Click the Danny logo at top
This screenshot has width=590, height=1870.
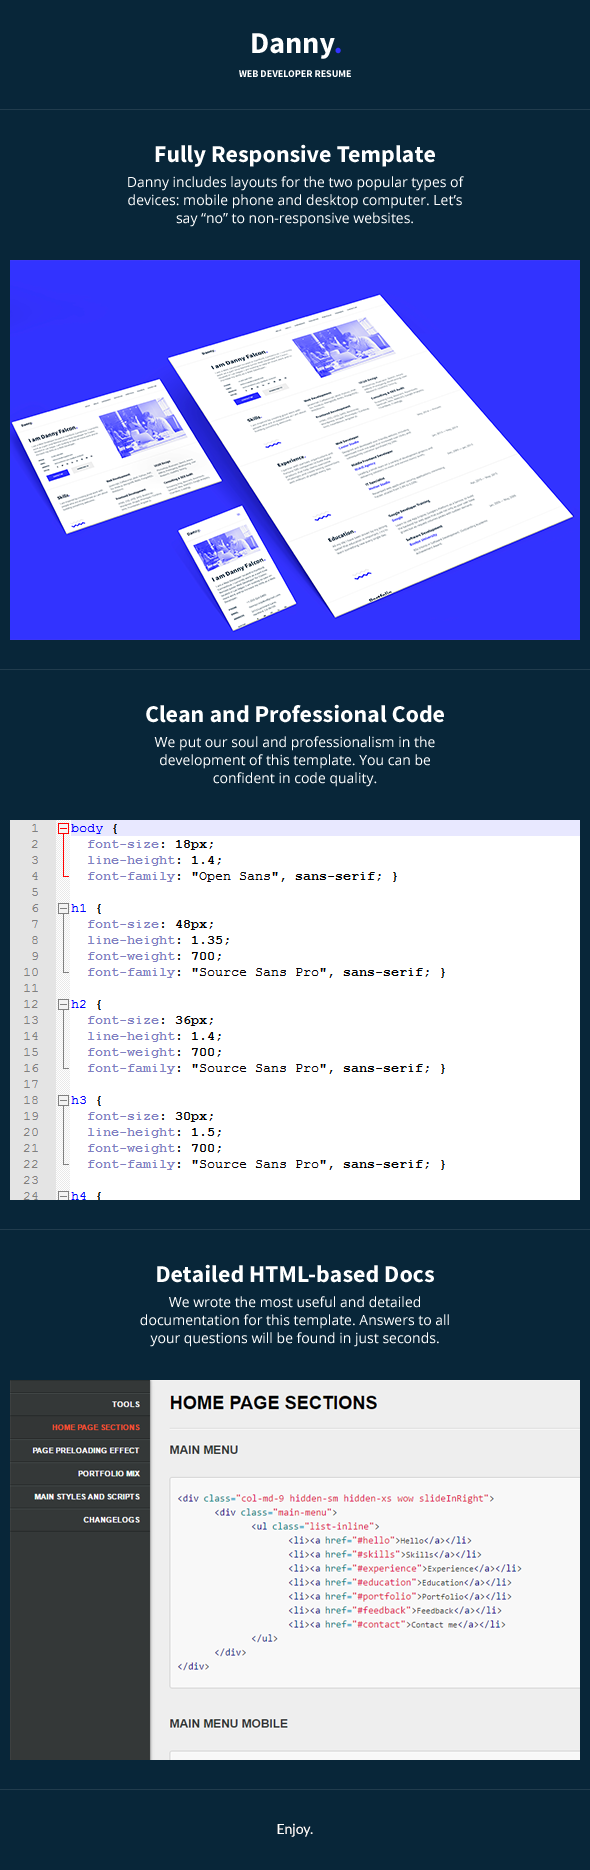point(295,44)
